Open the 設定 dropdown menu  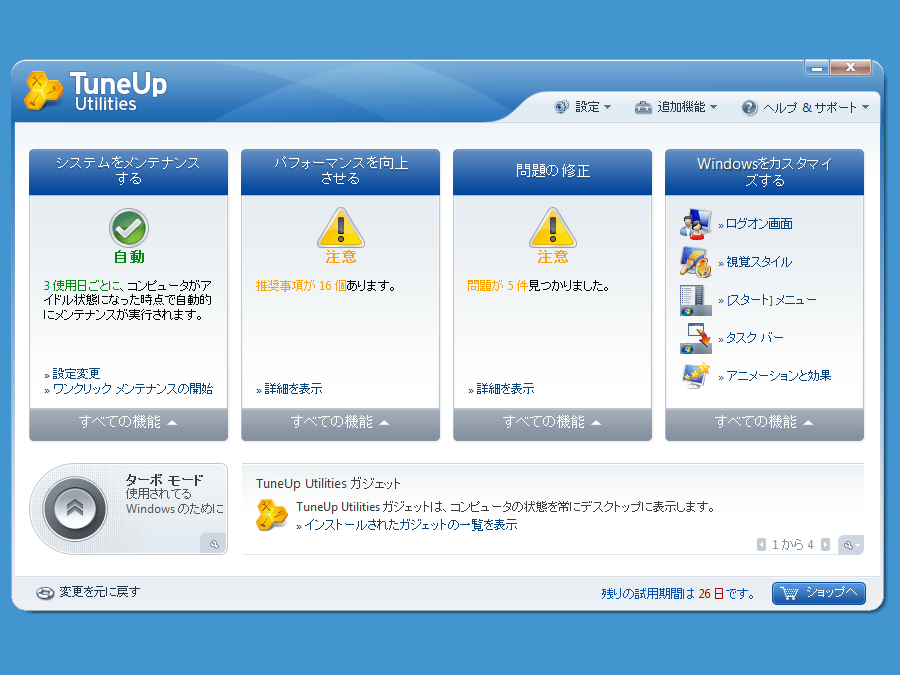pyautogui.click(x=583, y=107)
